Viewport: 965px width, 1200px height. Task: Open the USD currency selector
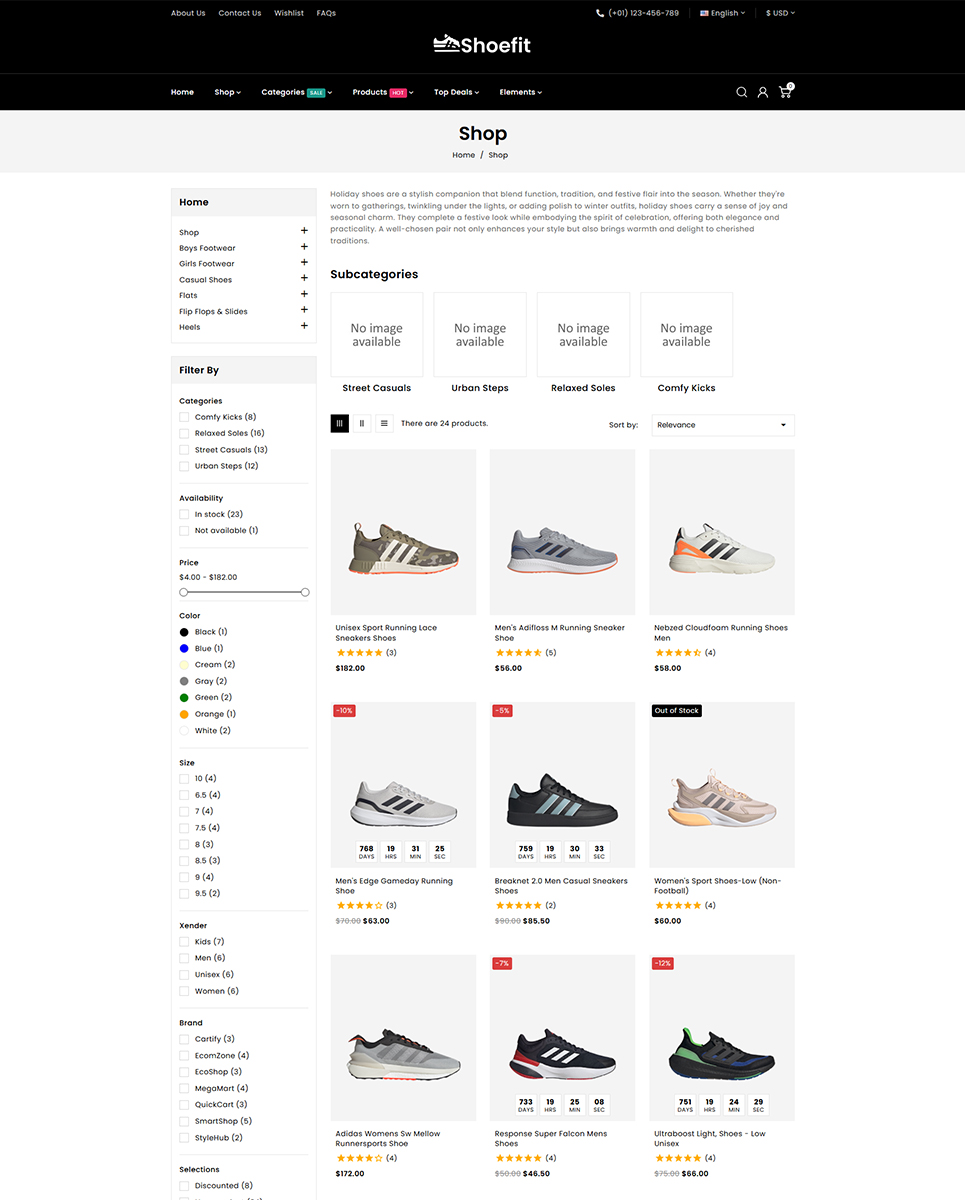pyautogui.click(x=780, y=13)
